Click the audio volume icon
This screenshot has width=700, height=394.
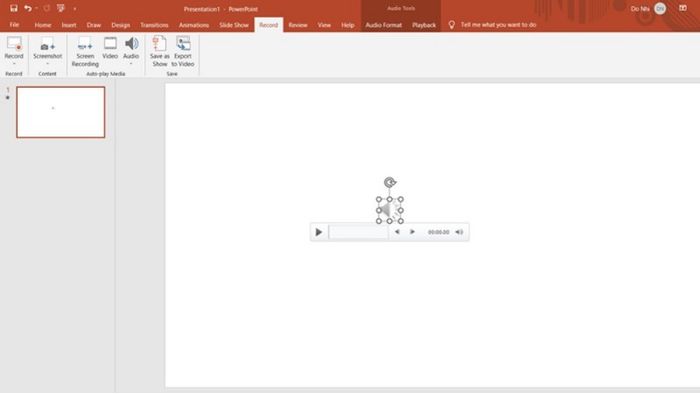tap(459, 232)
